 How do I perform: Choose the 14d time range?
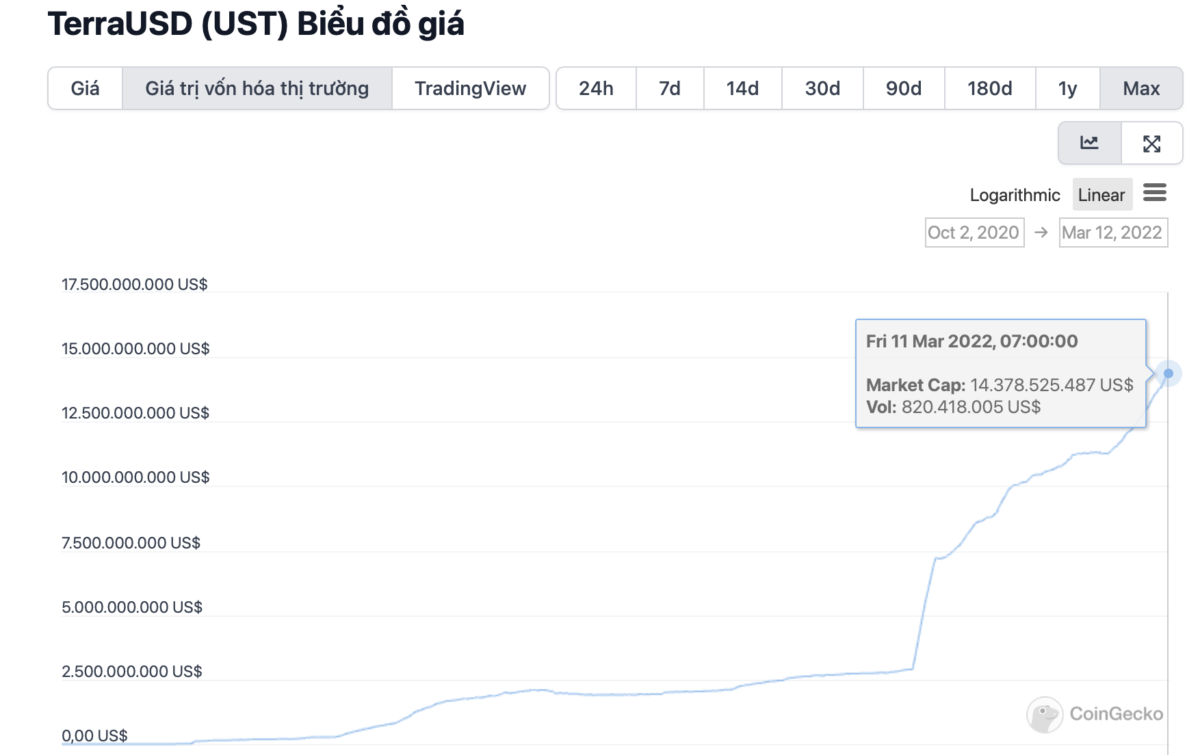(x=743, y=88)
